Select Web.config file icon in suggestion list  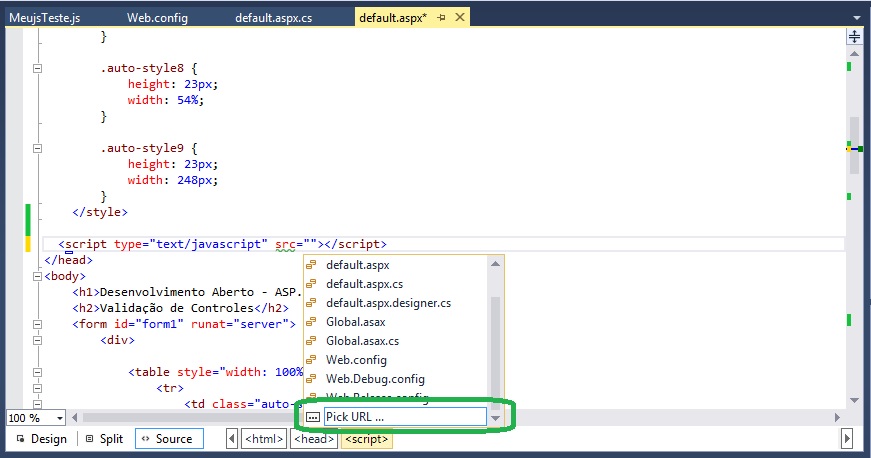click(312, 360)
